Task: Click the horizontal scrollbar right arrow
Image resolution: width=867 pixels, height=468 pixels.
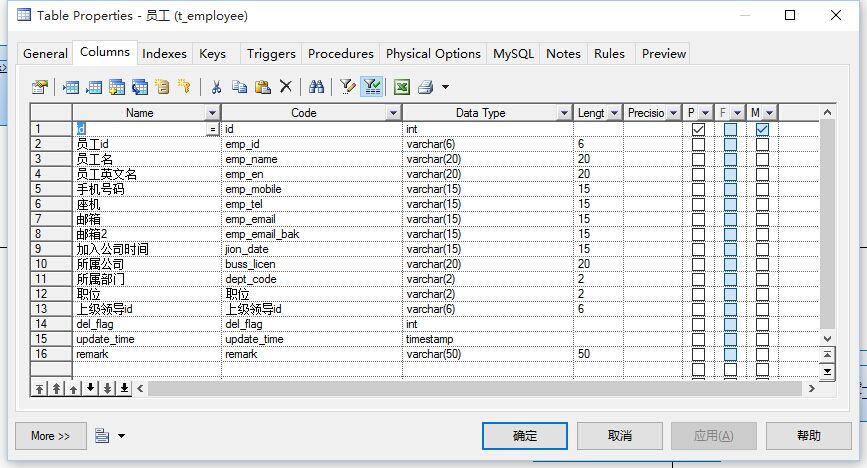Action: click(x=811, y=388)
